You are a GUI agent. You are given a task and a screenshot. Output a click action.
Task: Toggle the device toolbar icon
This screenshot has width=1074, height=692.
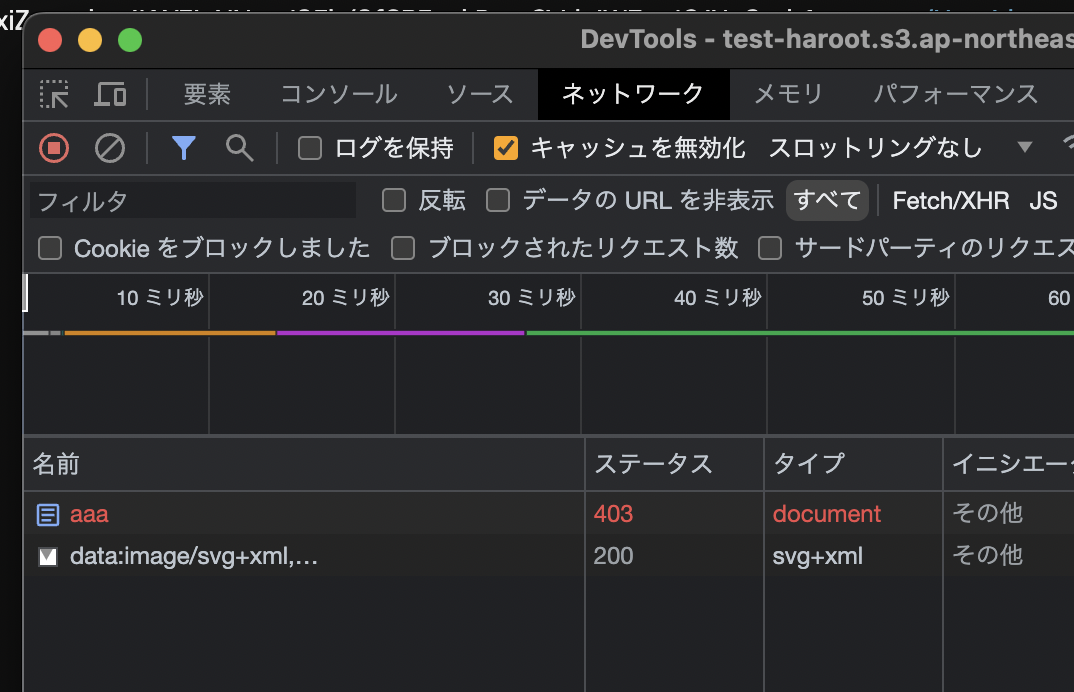tap(110, 95)
